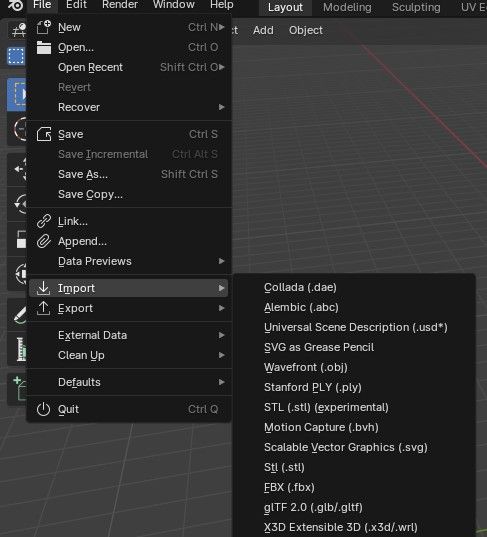Click the Blender logo icon
Image resolution: width=487 pixels, height=537 pixels.
click(x=15, y=5)
